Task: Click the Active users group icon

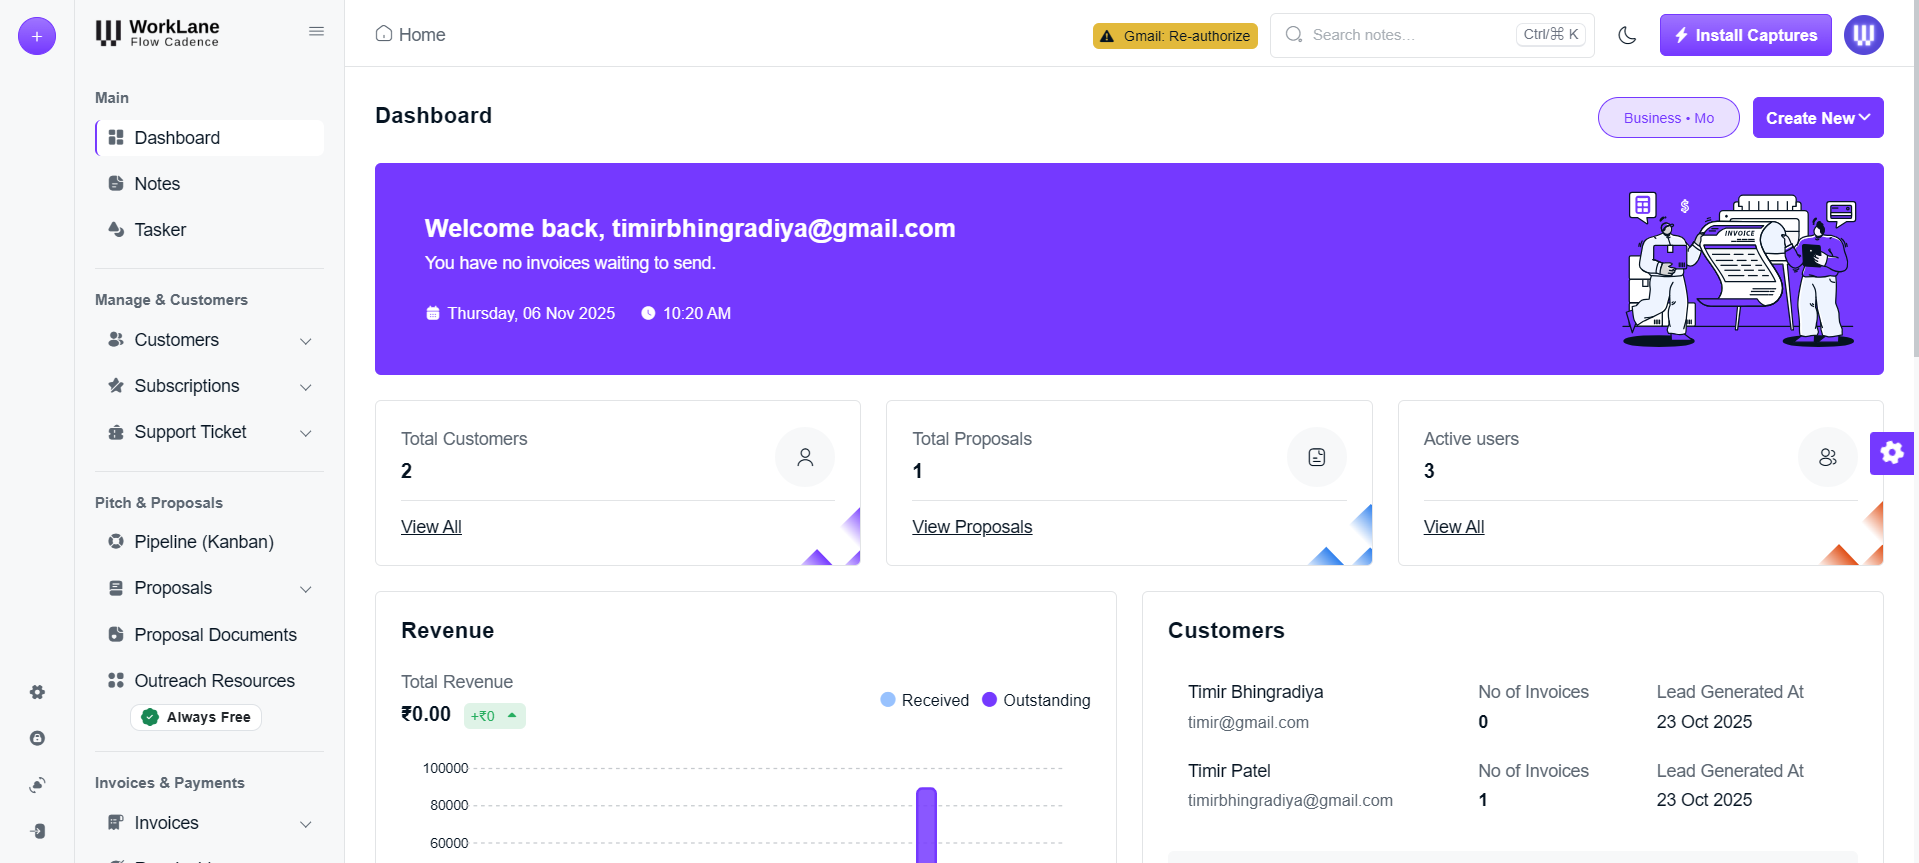Action: 1827,458
